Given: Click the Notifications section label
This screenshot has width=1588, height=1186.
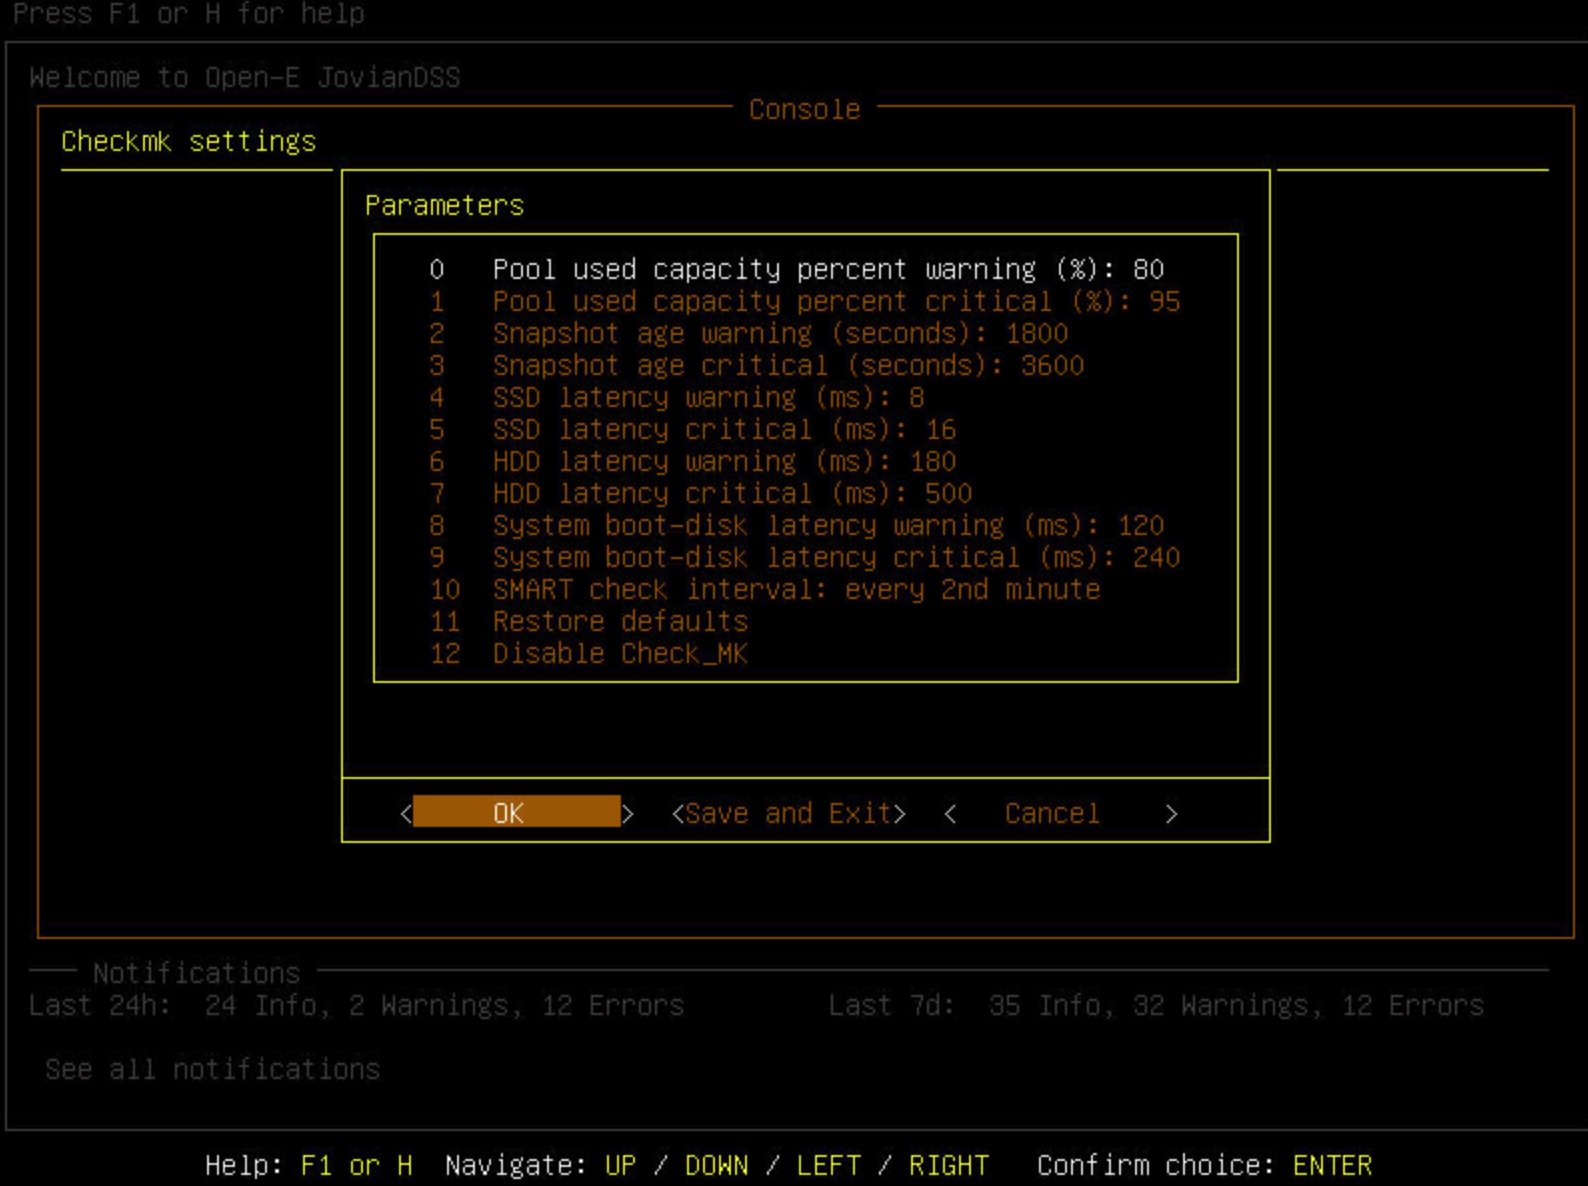Looking at the screenshot, I should click(196, 972).
